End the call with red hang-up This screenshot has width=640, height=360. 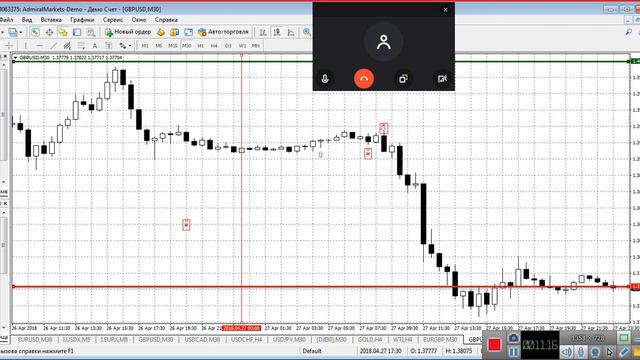point(364,79)
